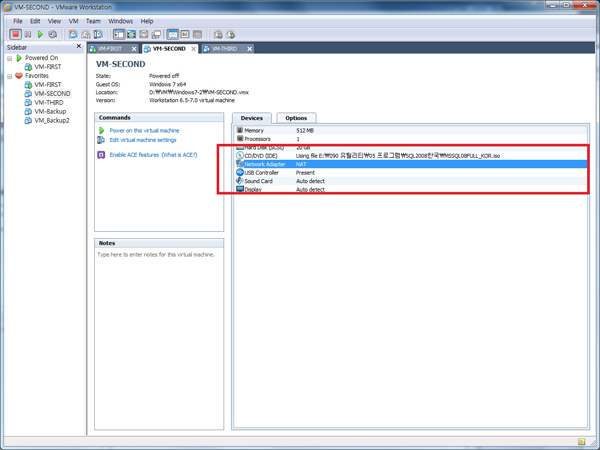
Task: Toggle the sidebar view toolbar icon
Action: click(x=119, y=34)
